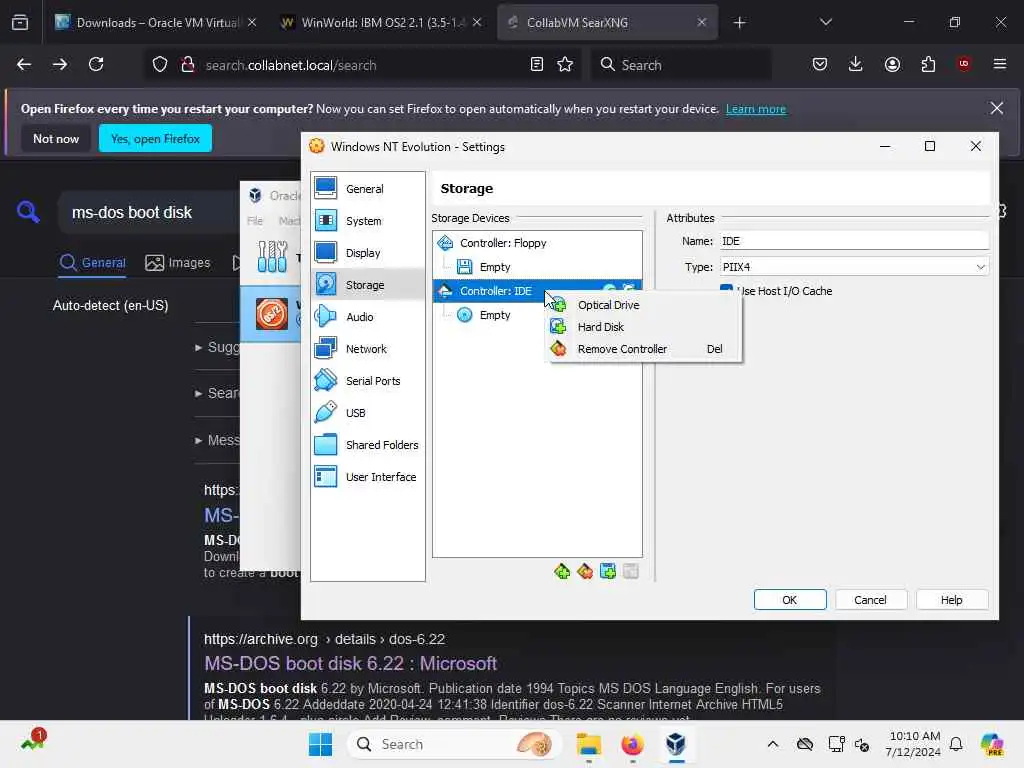Open the Pocket save icon

pyautogui.click(x=820, y=64)
